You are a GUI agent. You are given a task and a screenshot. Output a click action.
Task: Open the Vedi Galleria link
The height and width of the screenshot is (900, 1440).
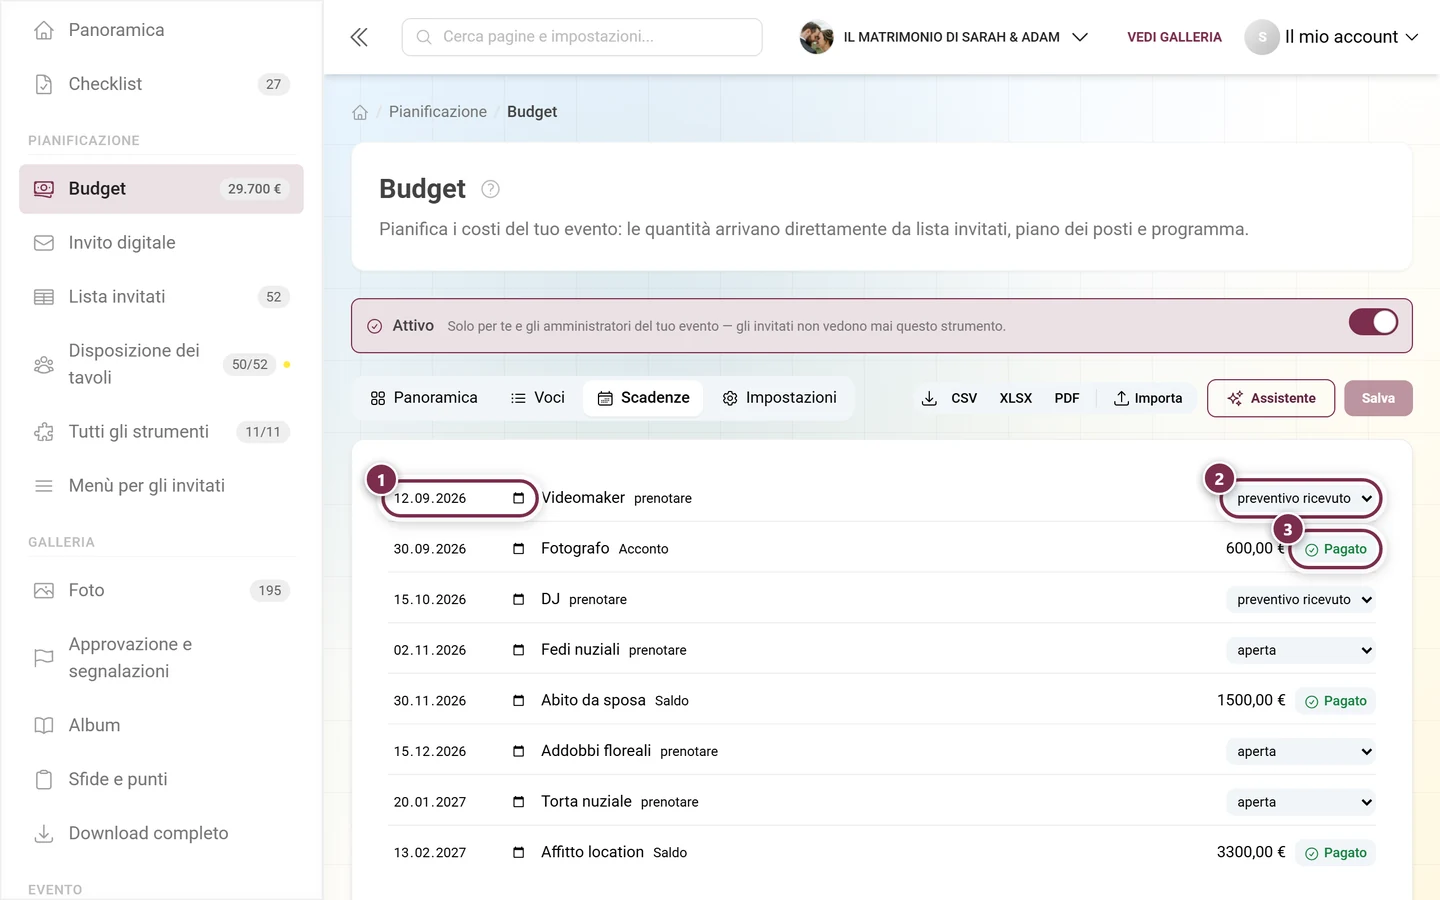coord(1174,37)
